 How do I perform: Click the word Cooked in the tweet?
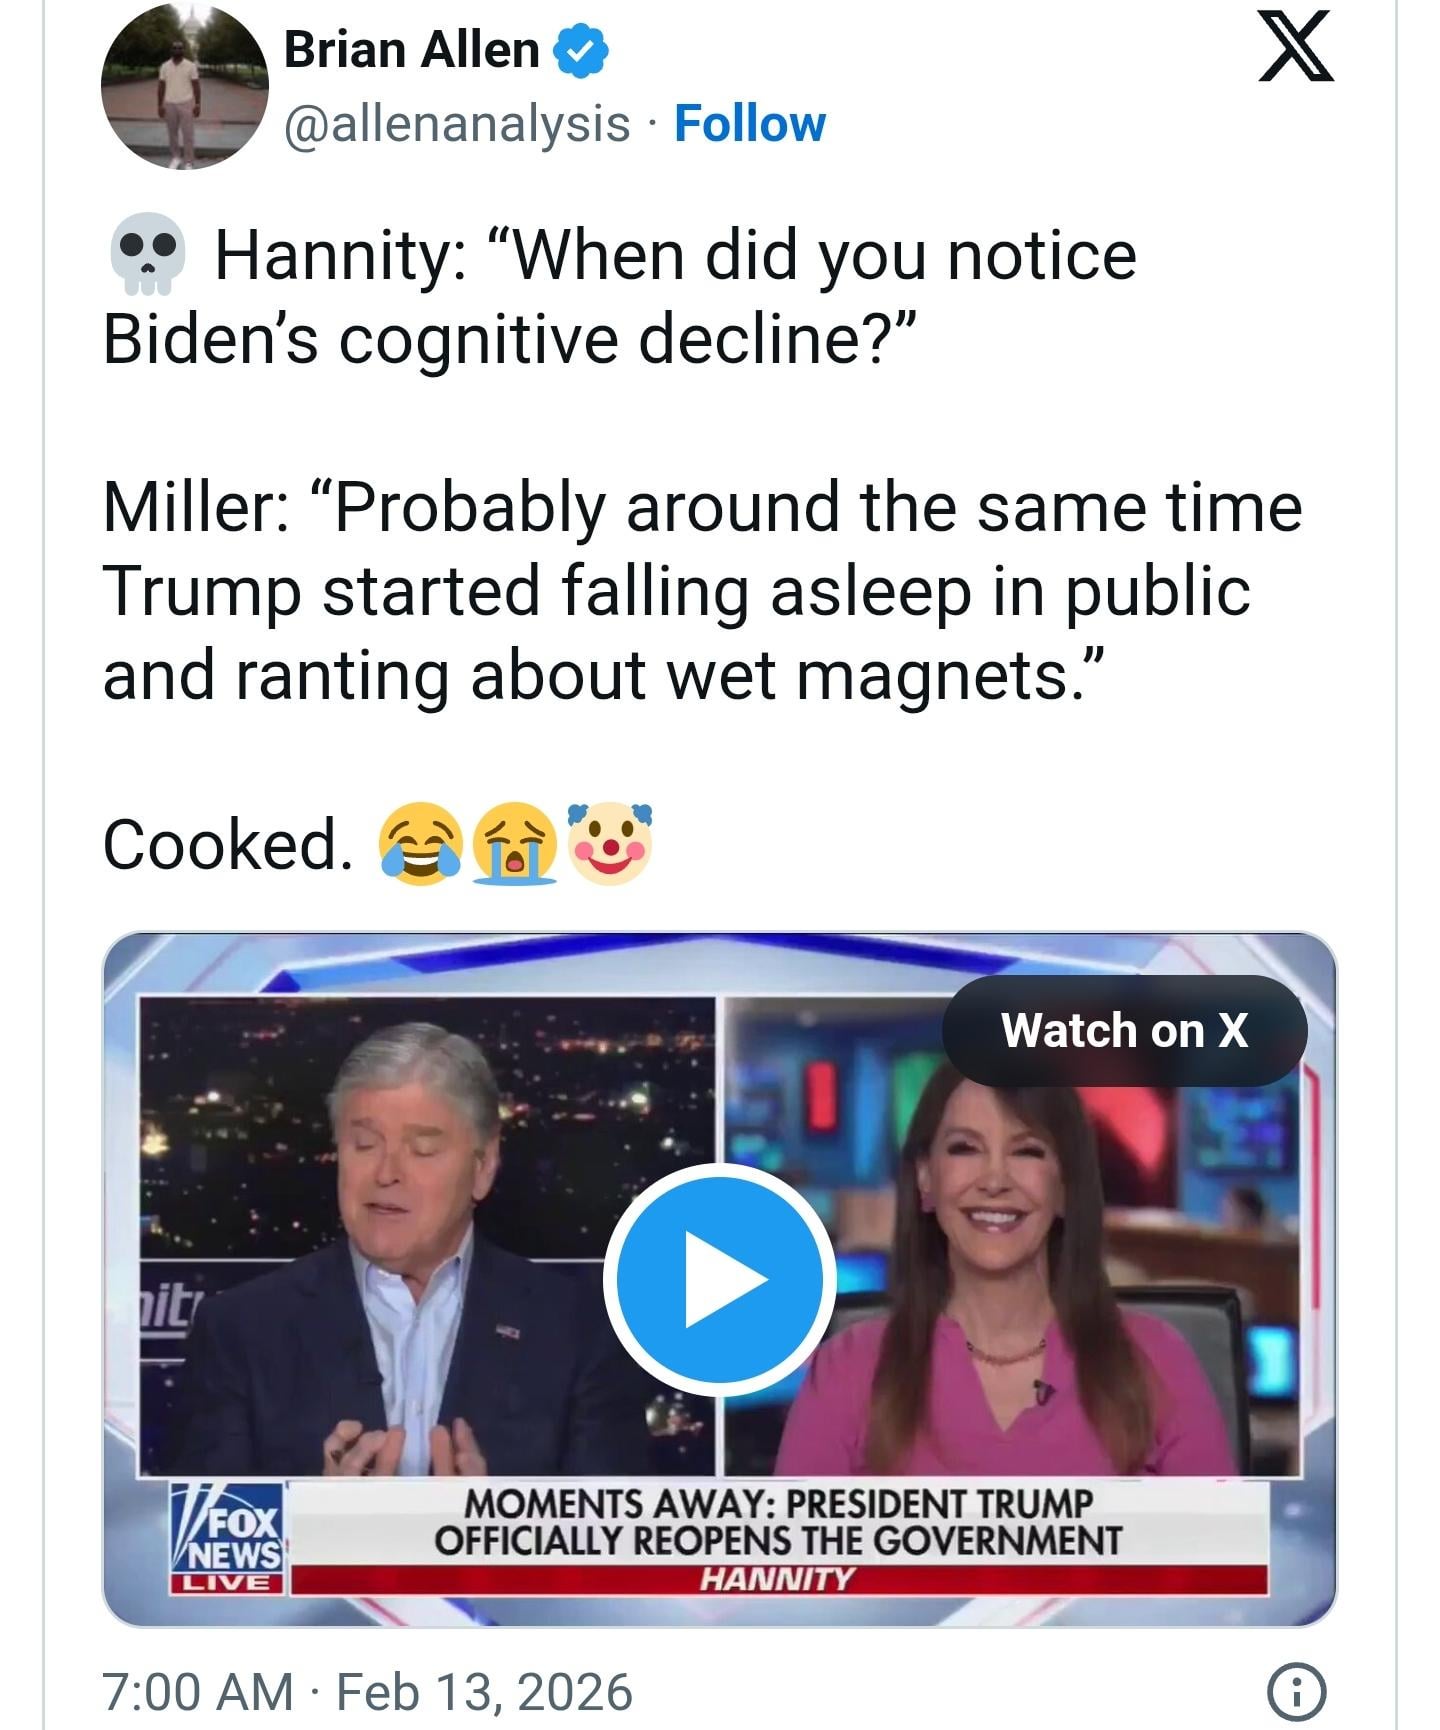226,844
